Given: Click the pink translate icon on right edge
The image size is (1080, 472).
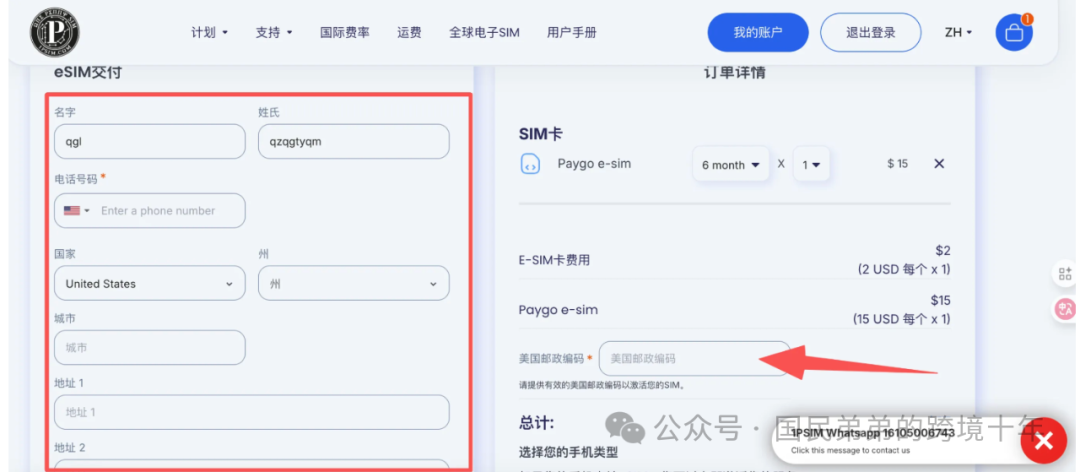Looking at the screenshot, I should pos(1066,309).
